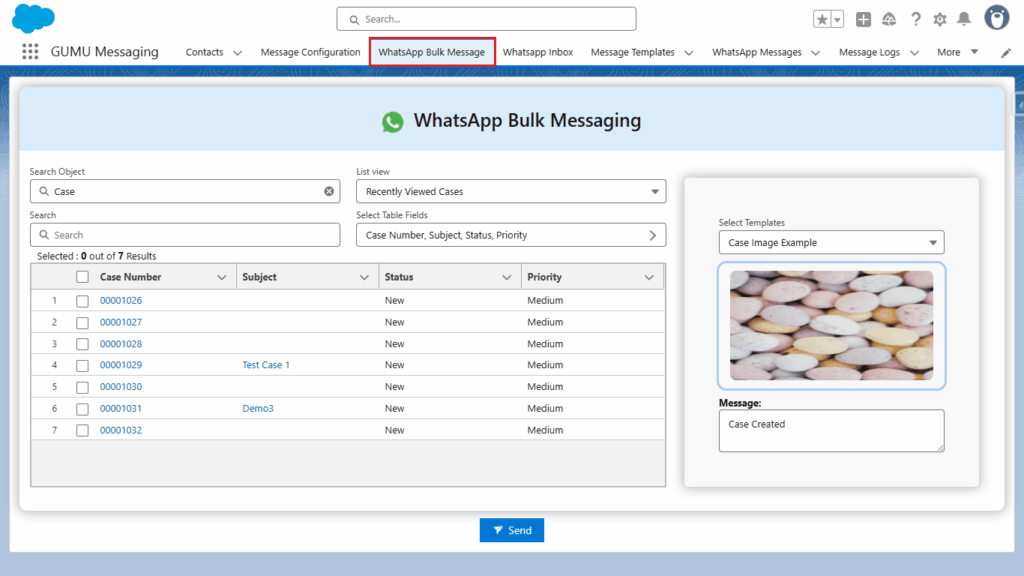Expand the Select Templates dropdown
1024x576 pixels.
830,243
